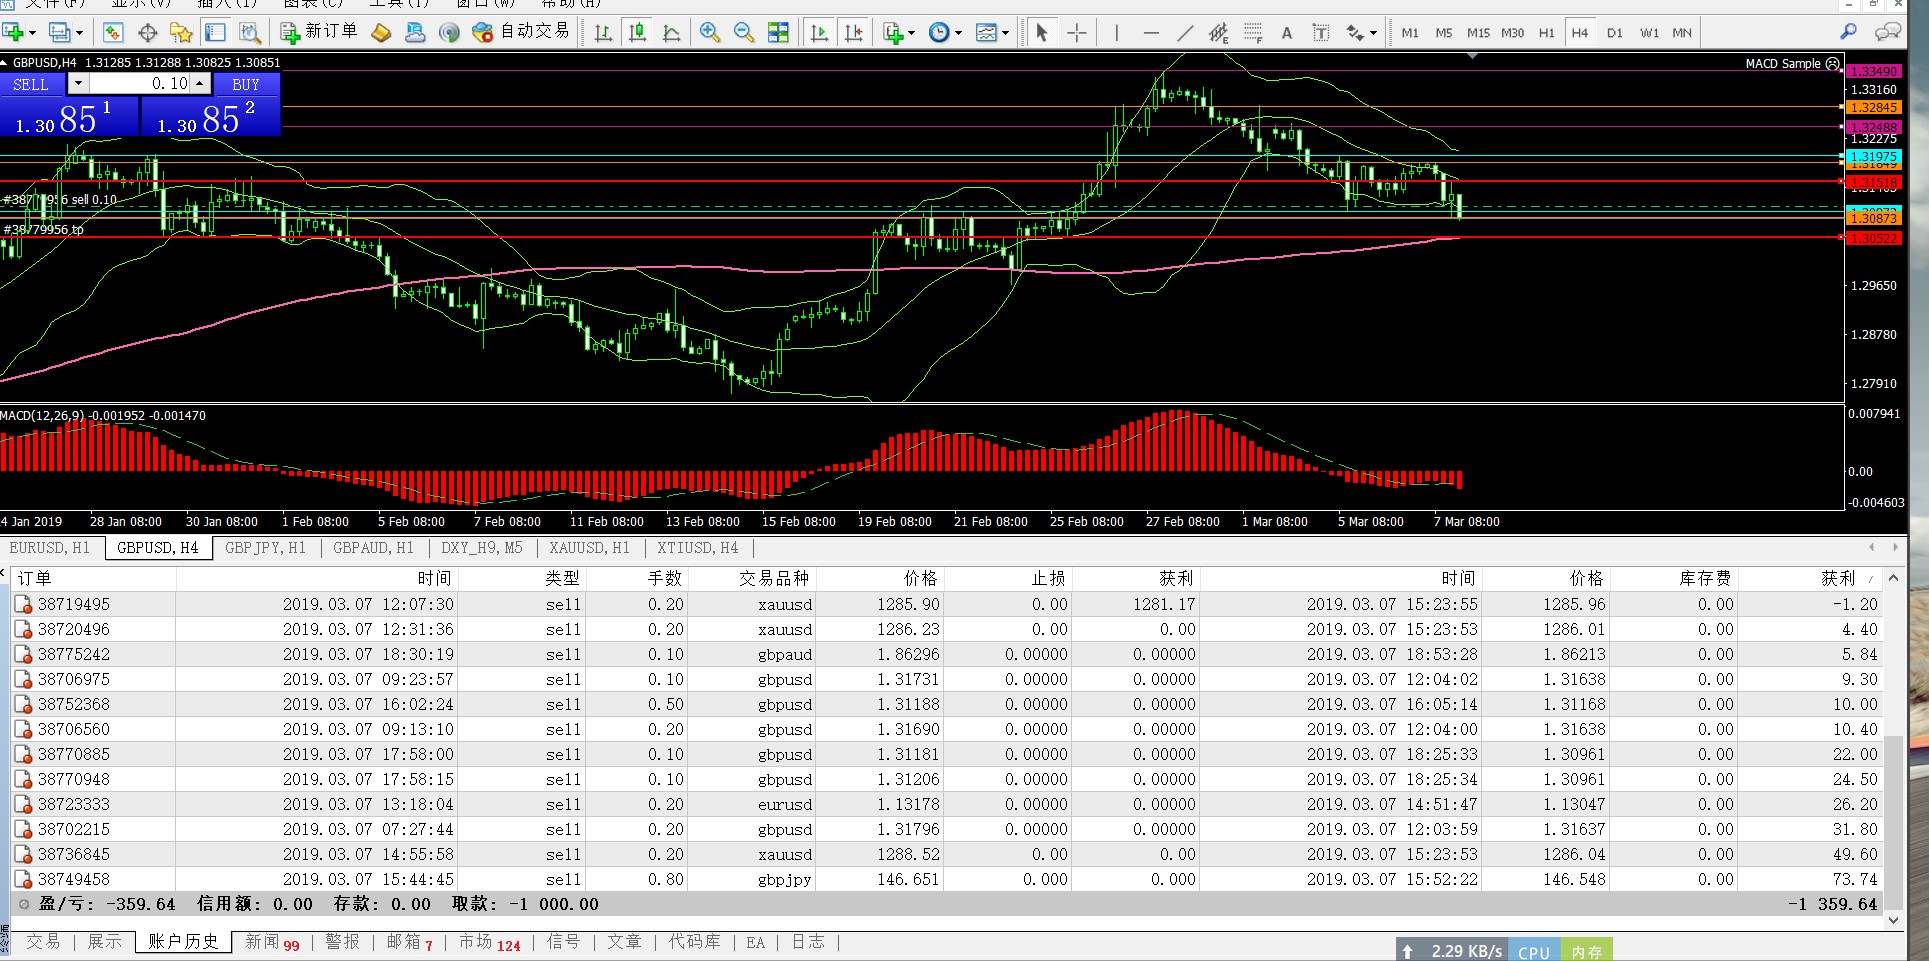Select the equidistant channel tool
Screen dimensions: 1929x961
click(x=1219, y=33)
